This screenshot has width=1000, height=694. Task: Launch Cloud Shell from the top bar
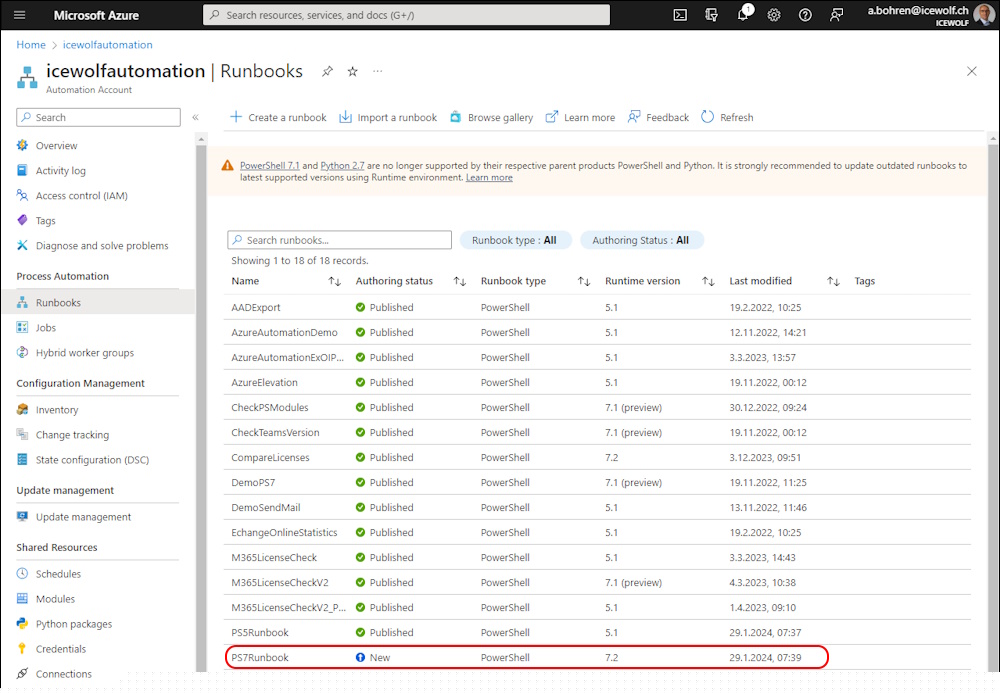680,15
